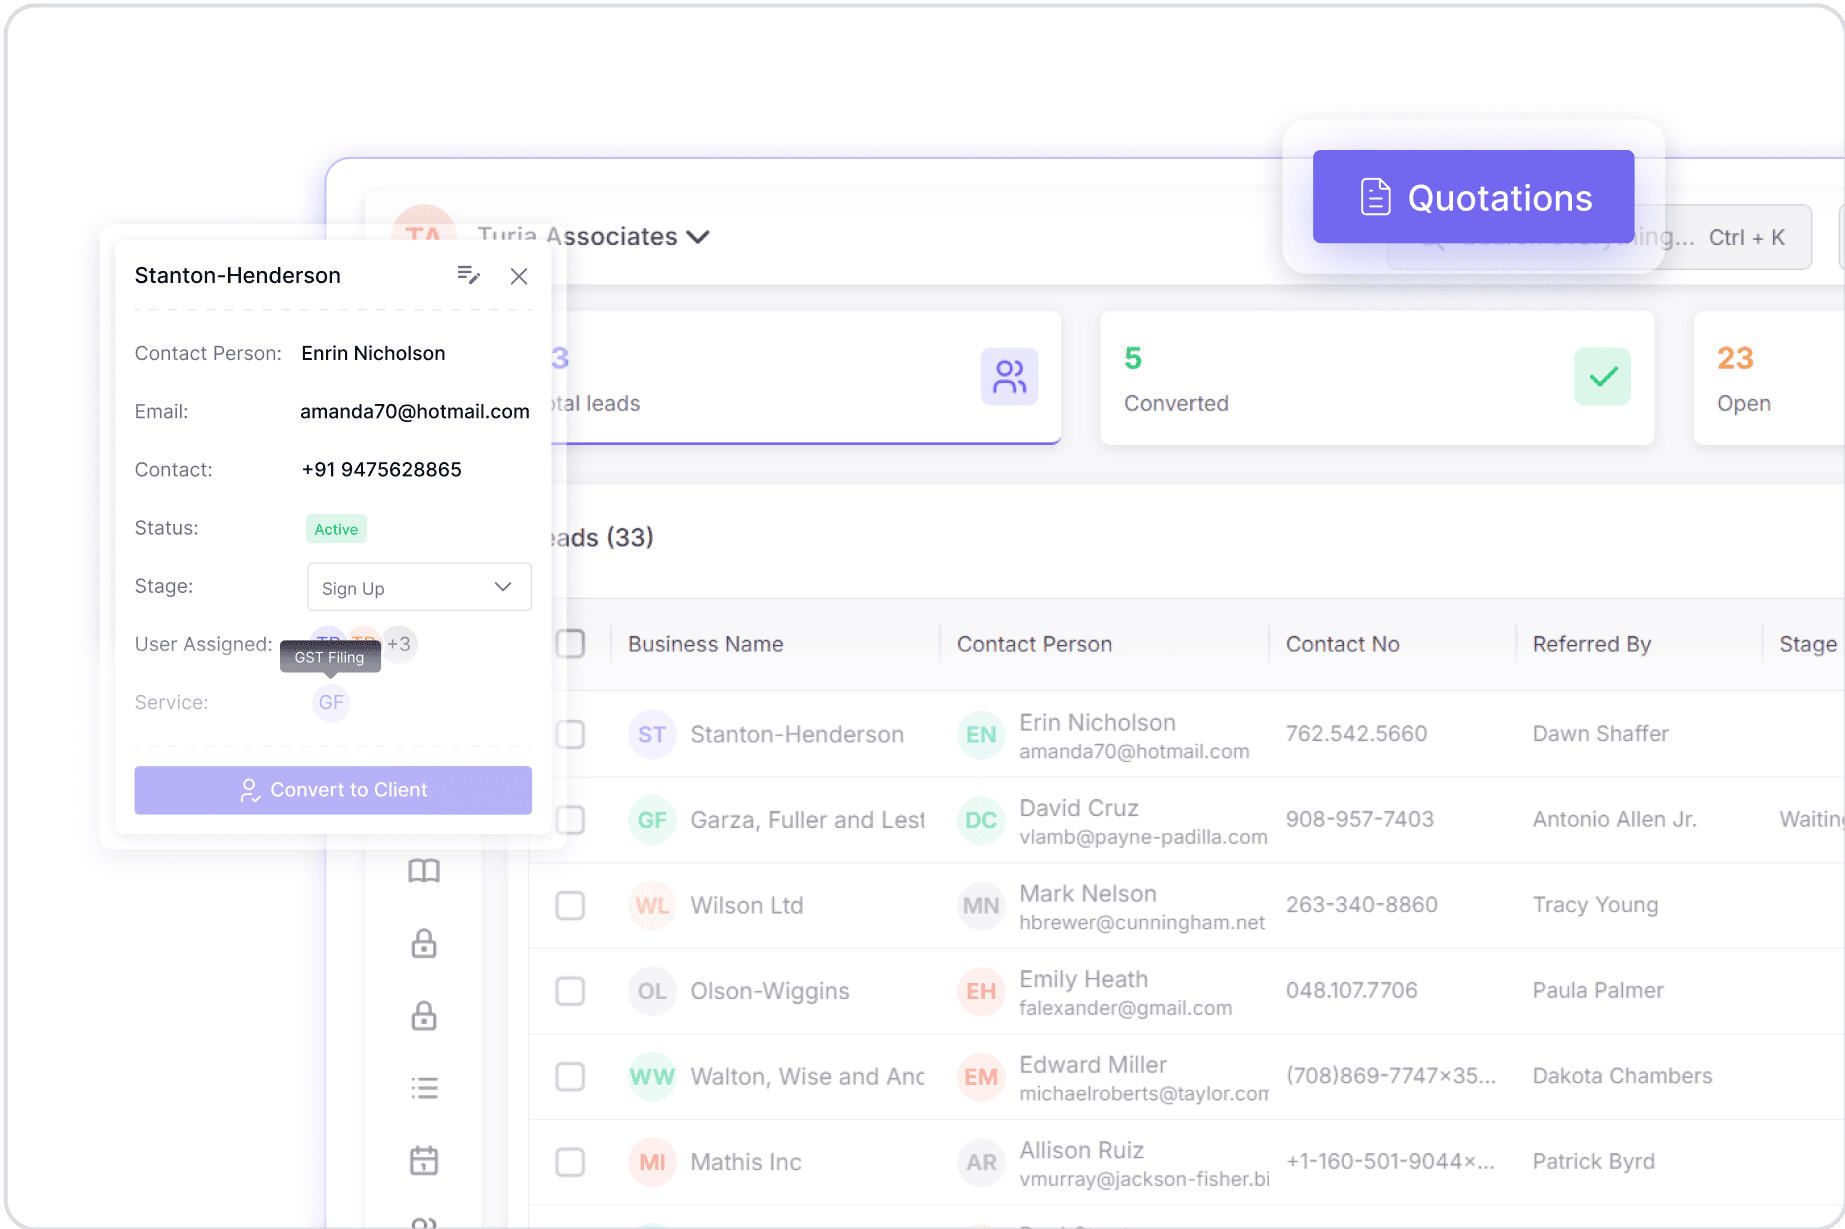Click phone number +91 9475628865

pyautogui.click(x=381, y=469)
